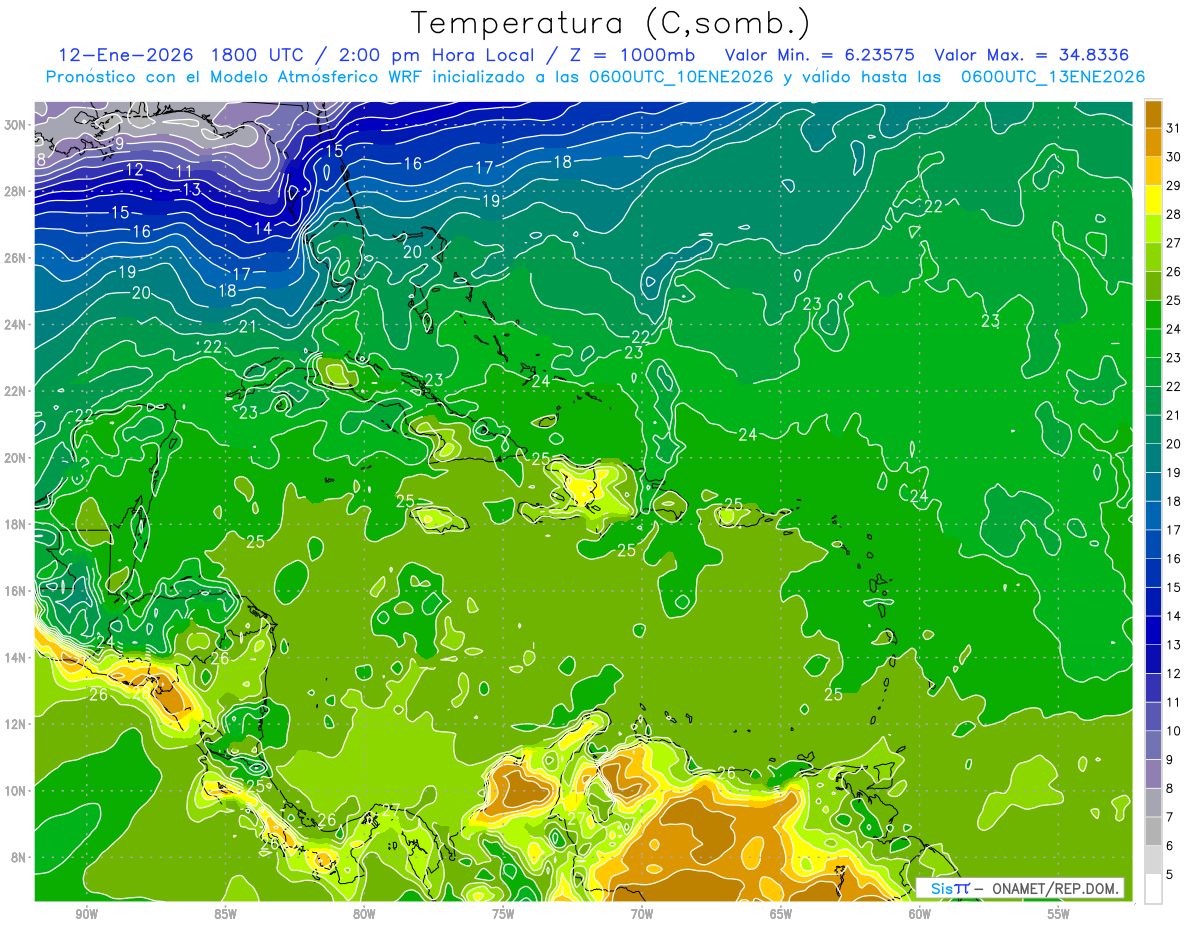Click 'Valor Min. = 6.23575' in header
The height and width of the screenshot is (927, 1200).
pyautogui.click(x=820, y=54)
